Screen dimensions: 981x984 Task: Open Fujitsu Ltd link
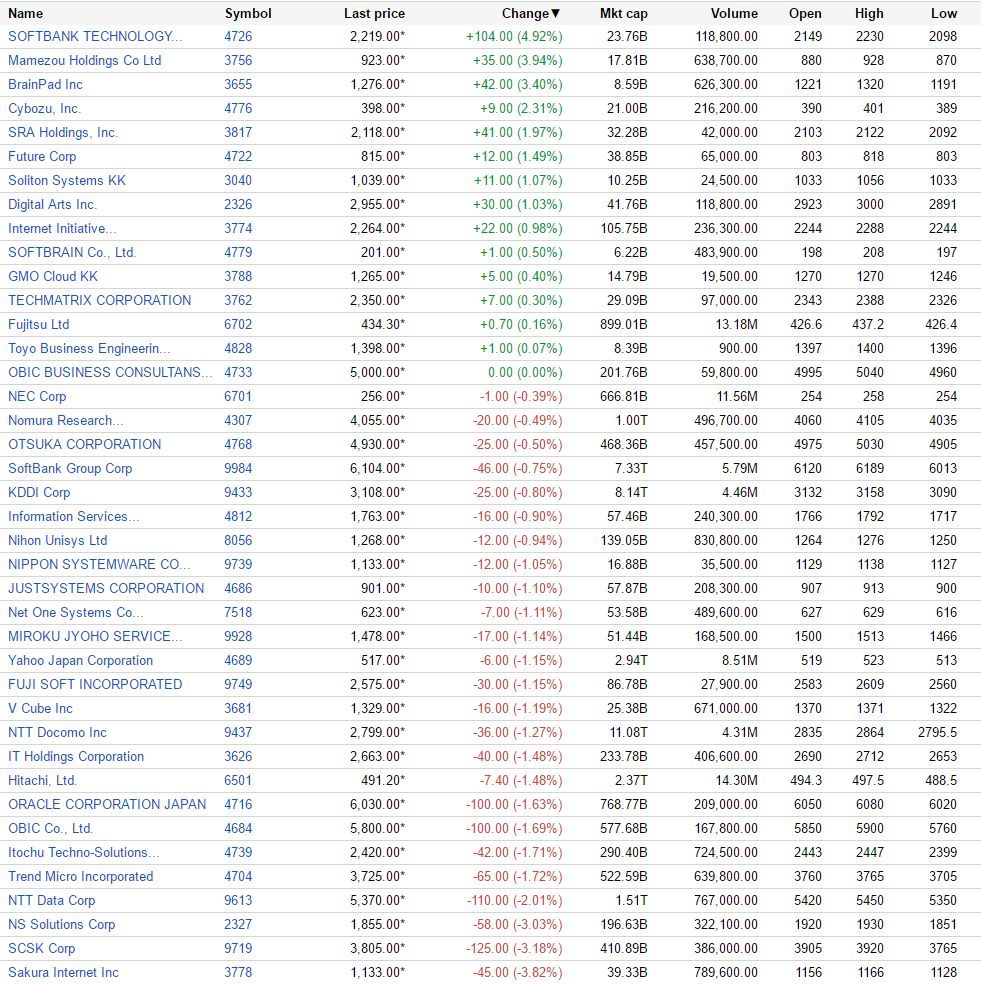[x=38, y=324]
